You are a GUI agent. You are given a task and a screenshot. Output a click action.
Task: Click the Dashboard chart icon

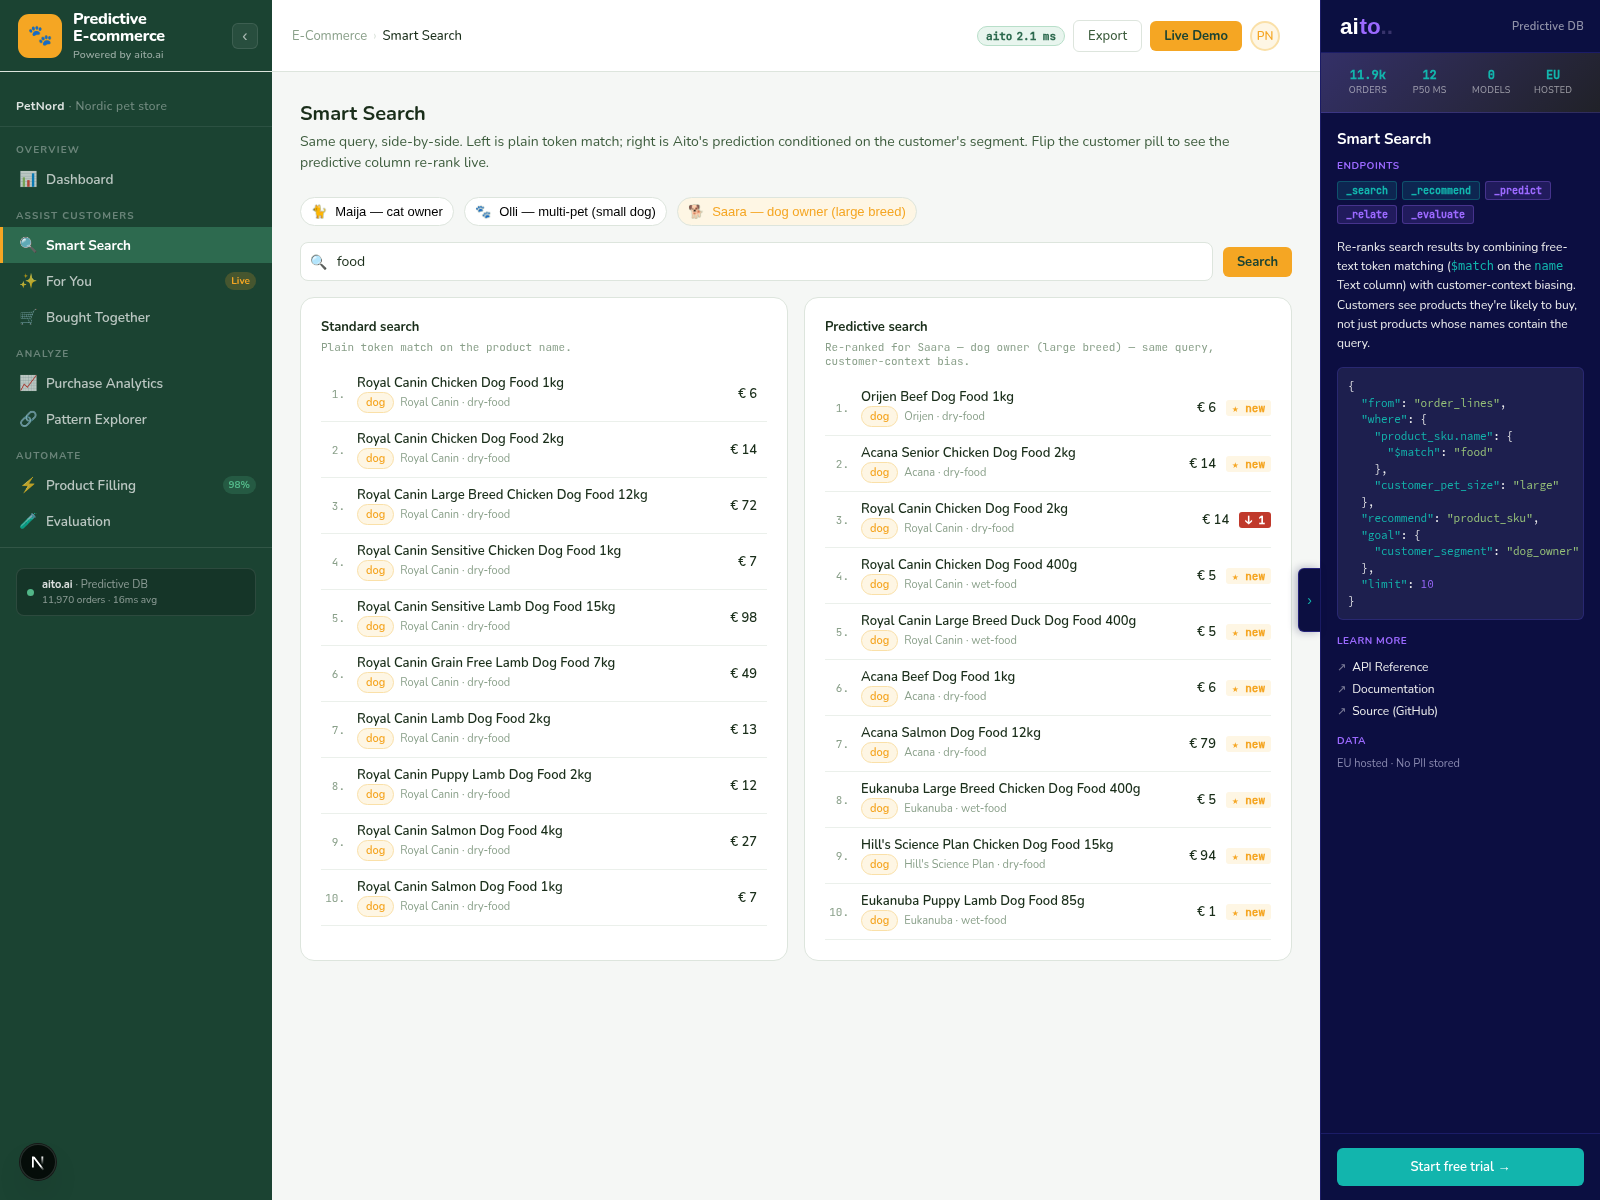click(x=28, y=179)
